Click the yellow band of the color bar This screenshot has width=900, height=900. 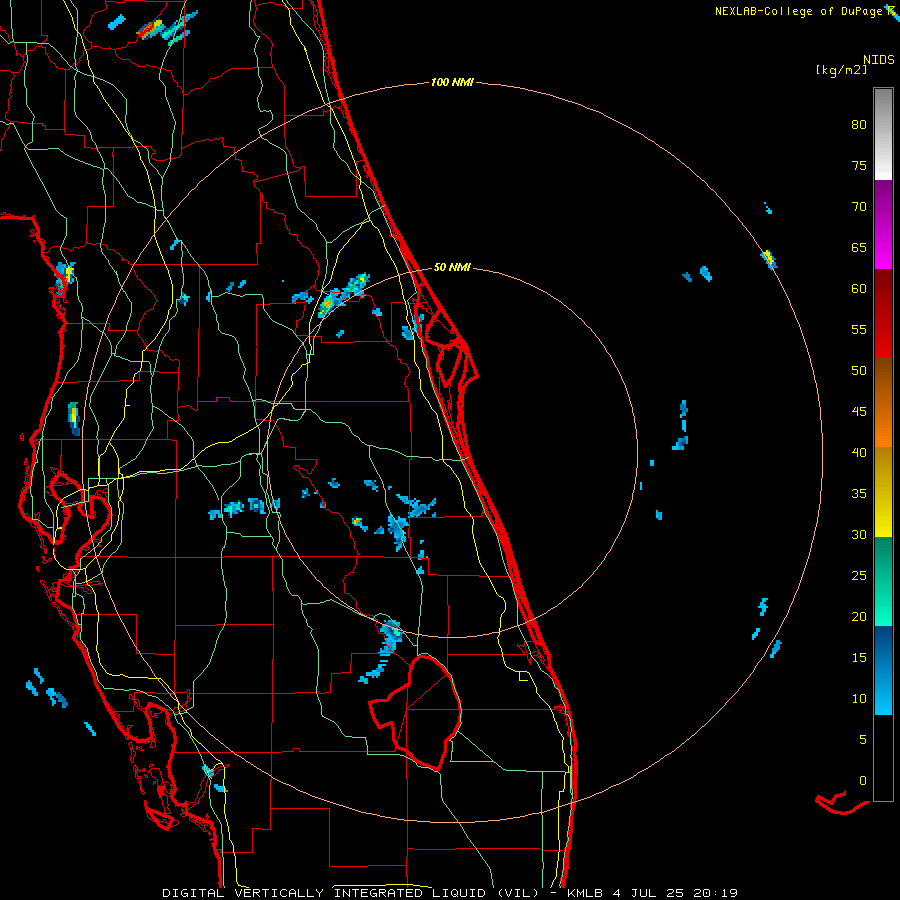click(x=883, y=492)
